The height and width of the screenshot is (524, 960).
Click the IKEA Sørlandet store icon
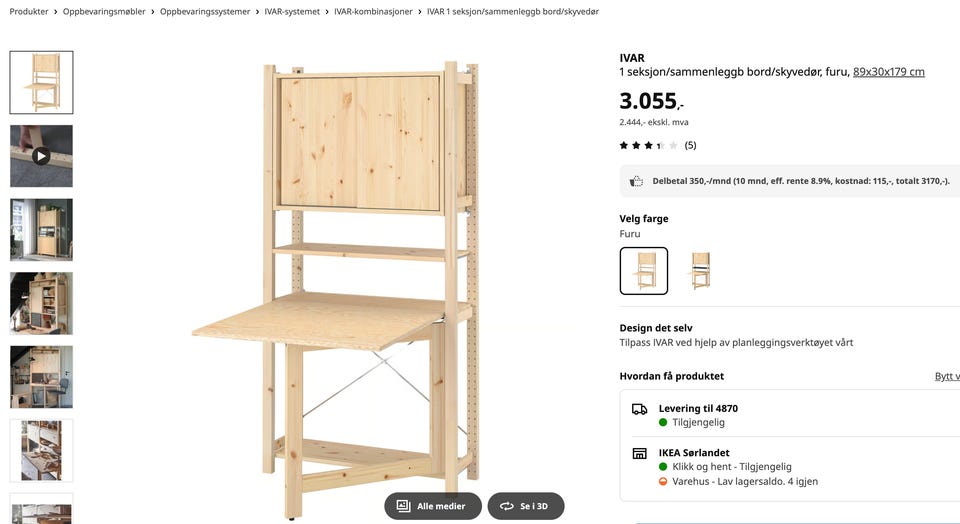point(639,453)
